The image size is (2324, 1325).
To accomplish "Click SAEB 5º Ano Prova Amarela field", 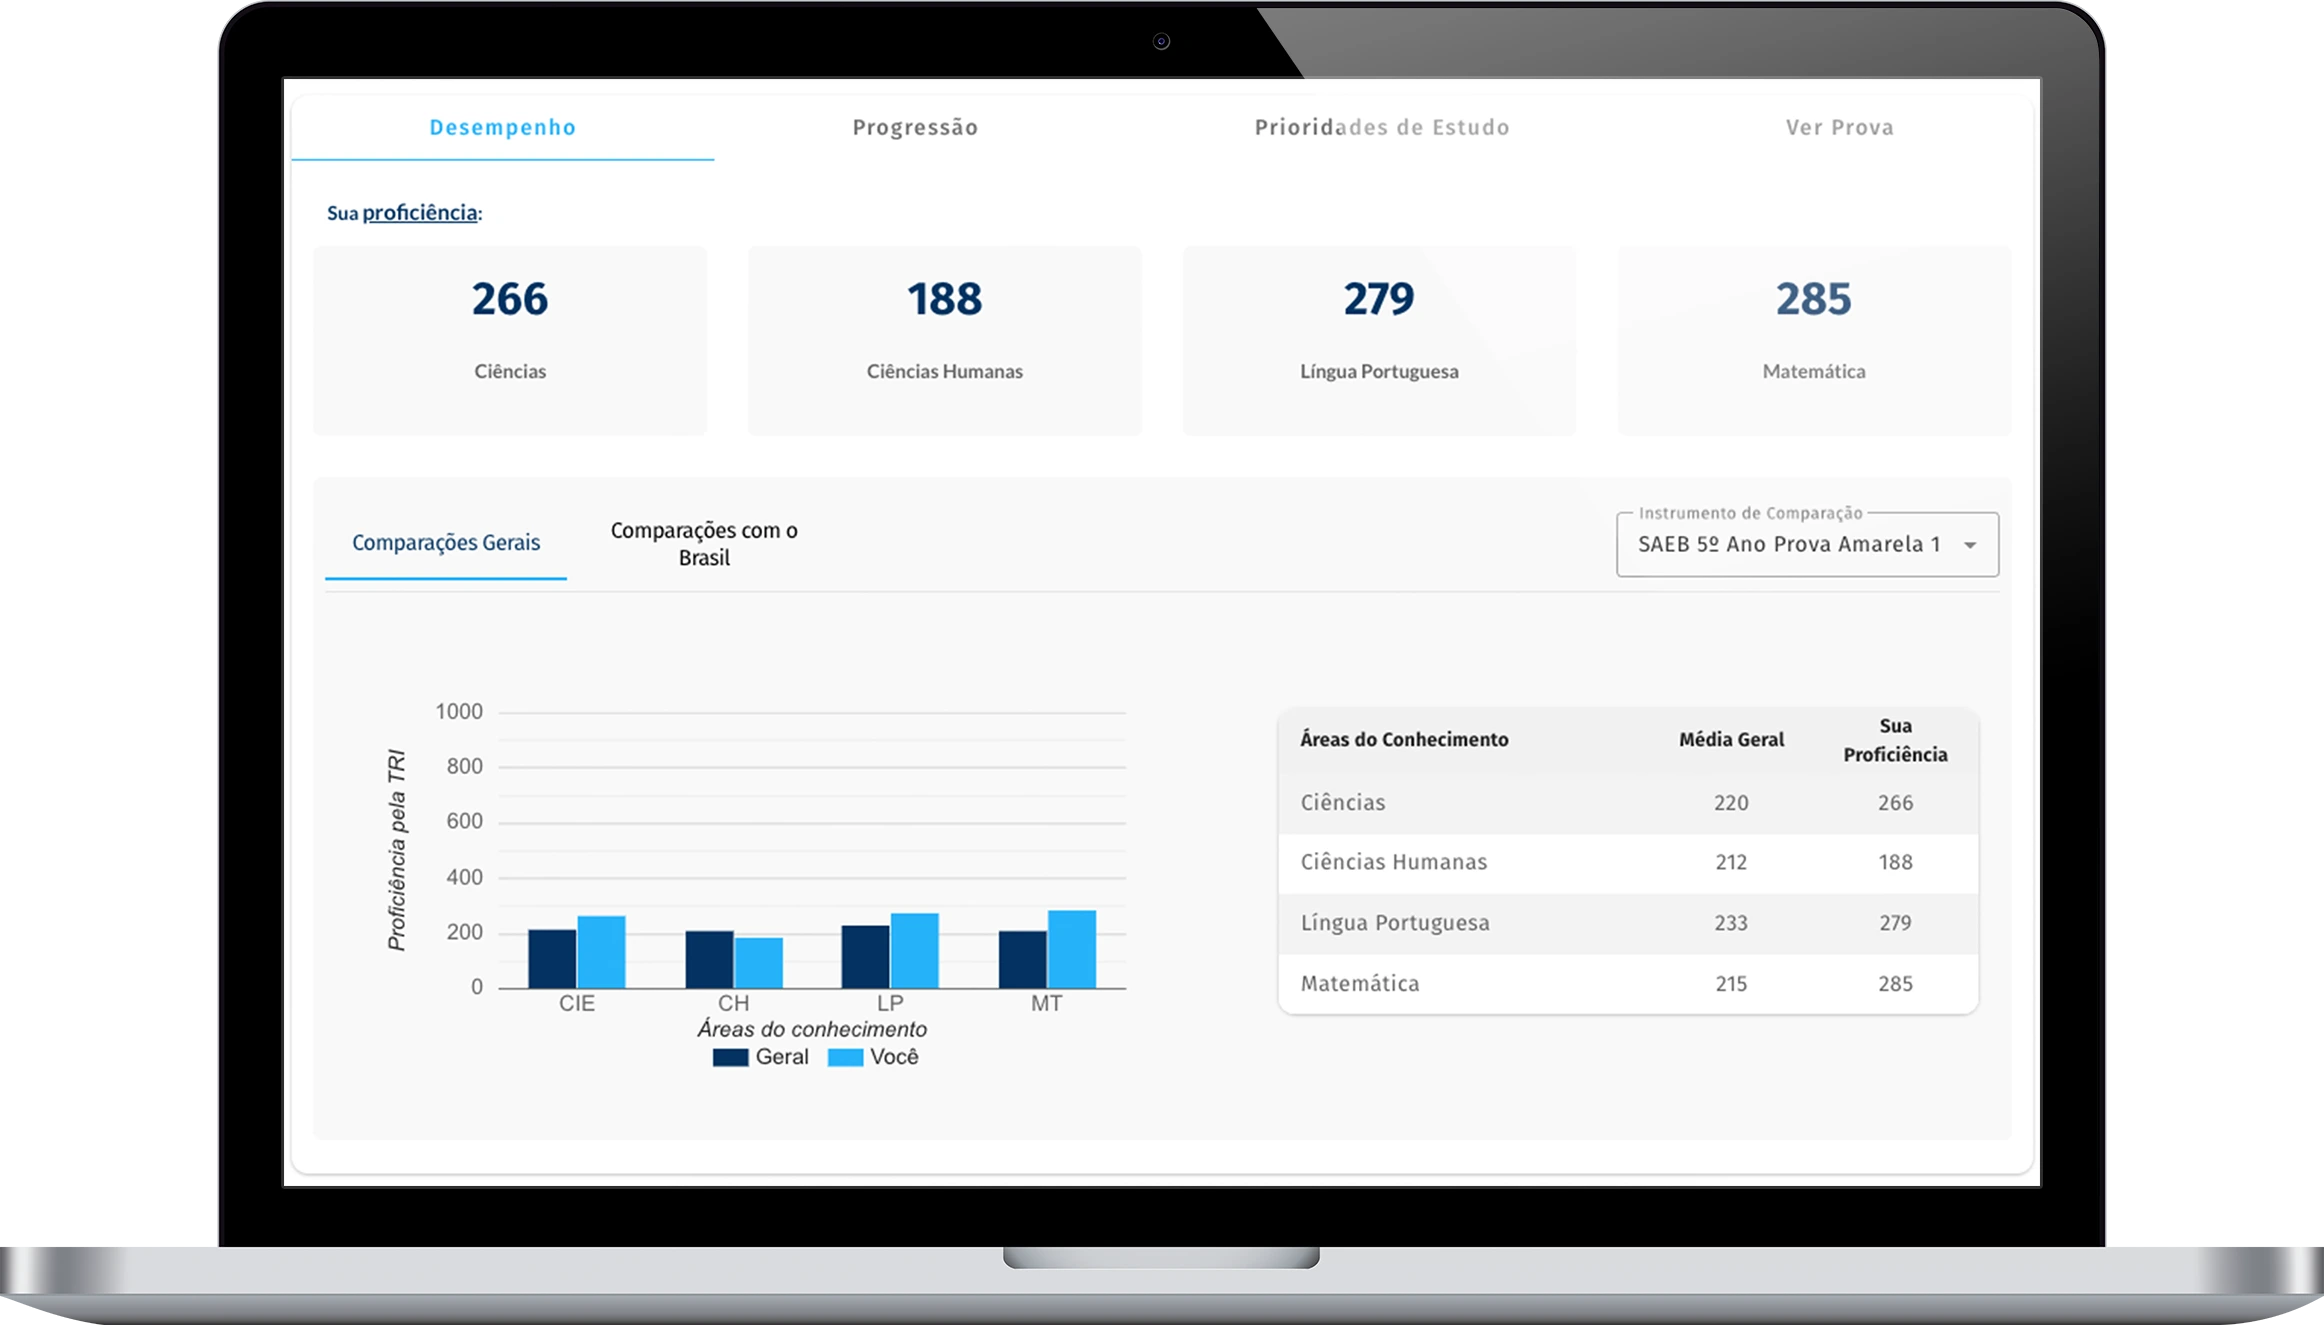I will click(1788, 545).
